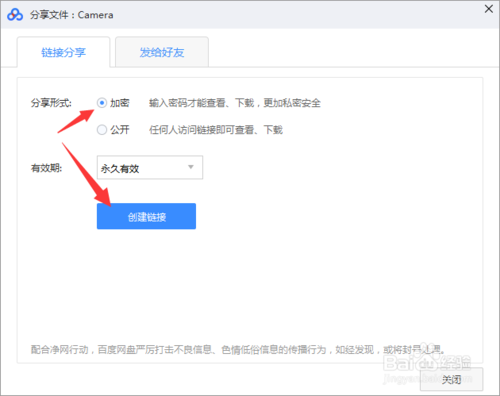Click the 分享文件：Camera title text
500x396 pixels.
[72, 15]
